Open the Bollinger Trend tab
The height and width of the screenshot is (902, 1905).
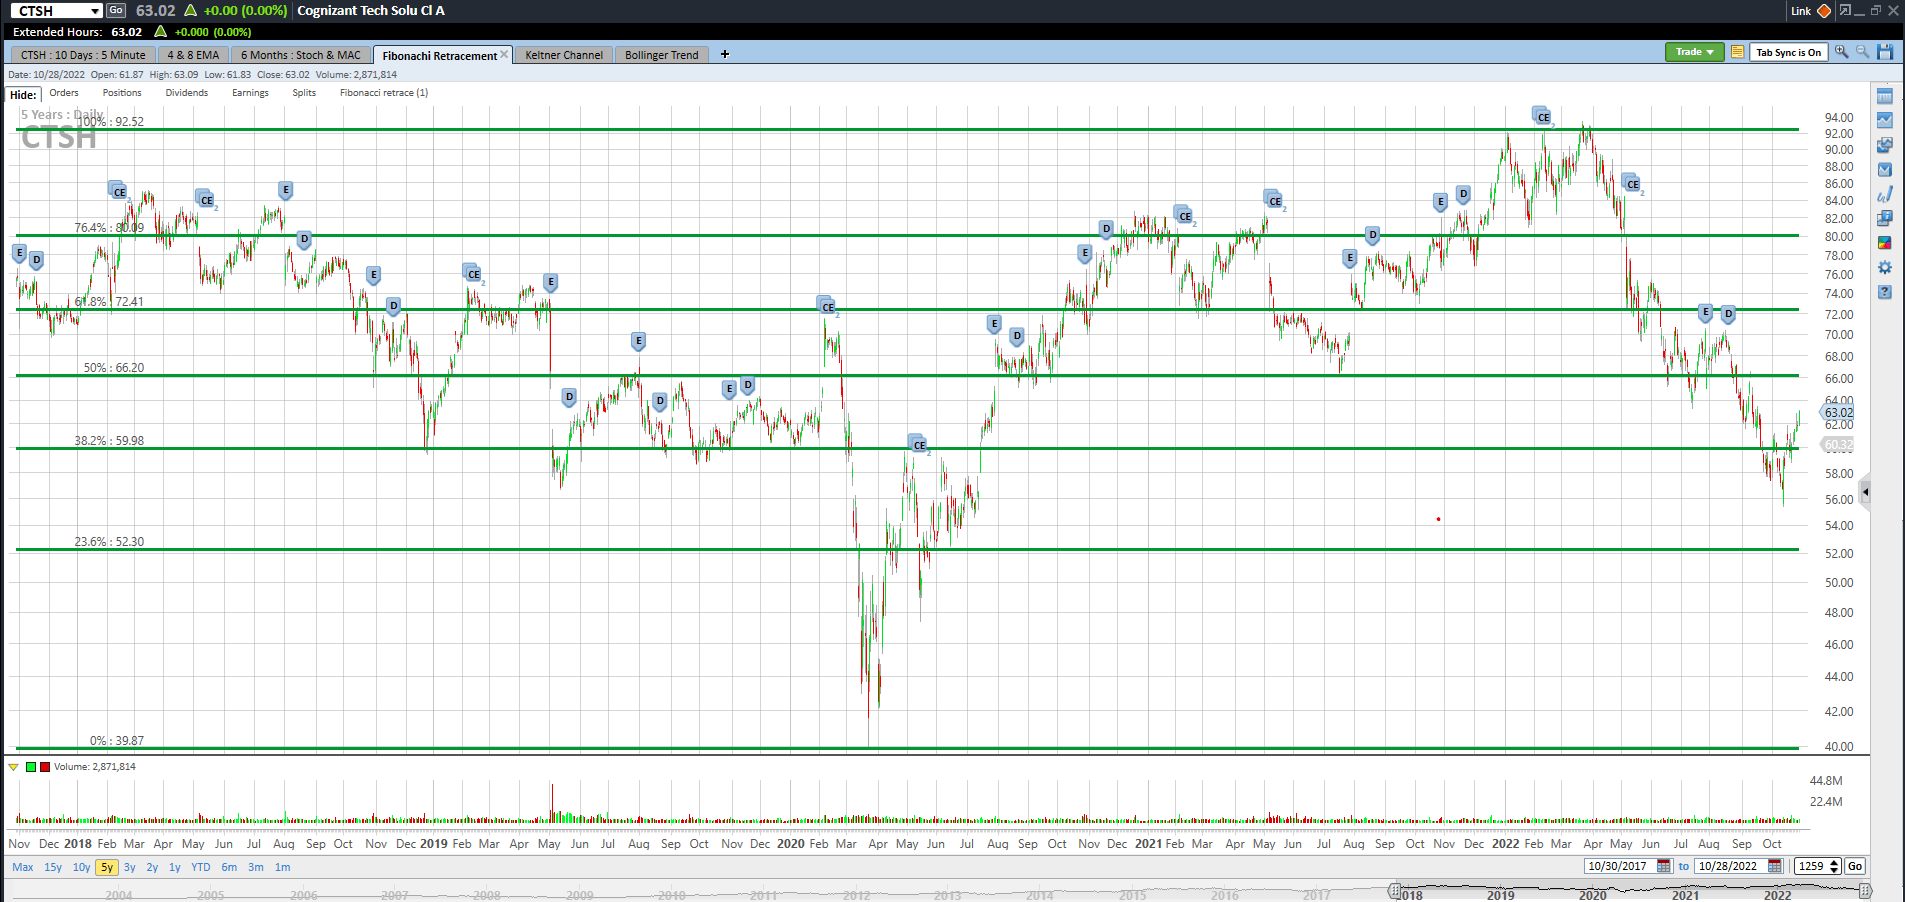pos(662,55)
